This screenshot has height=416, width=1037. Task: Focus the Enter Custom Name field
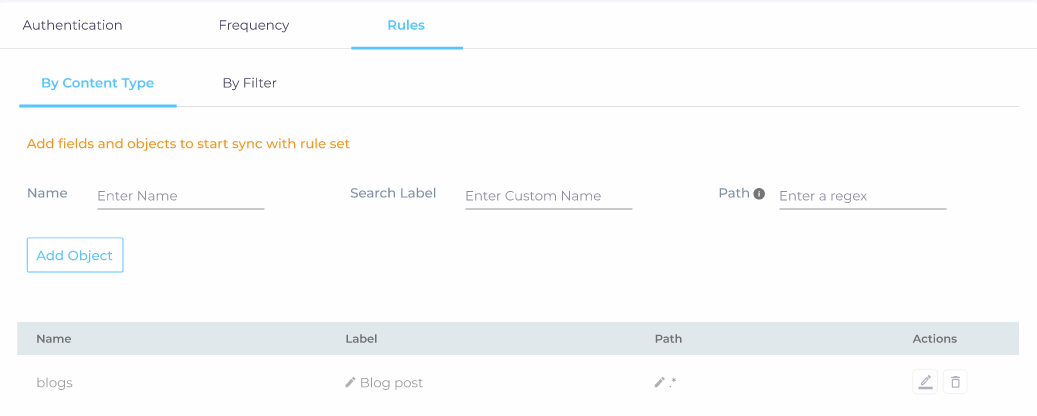(548, 196)
